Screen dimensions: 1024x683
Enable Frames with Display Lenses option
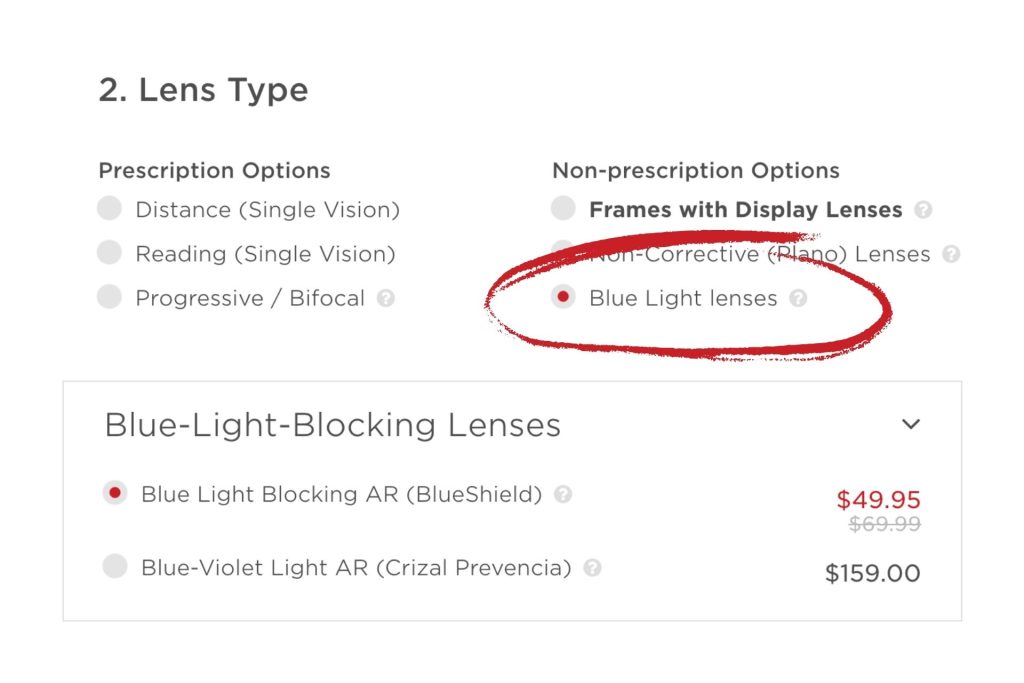563,208
